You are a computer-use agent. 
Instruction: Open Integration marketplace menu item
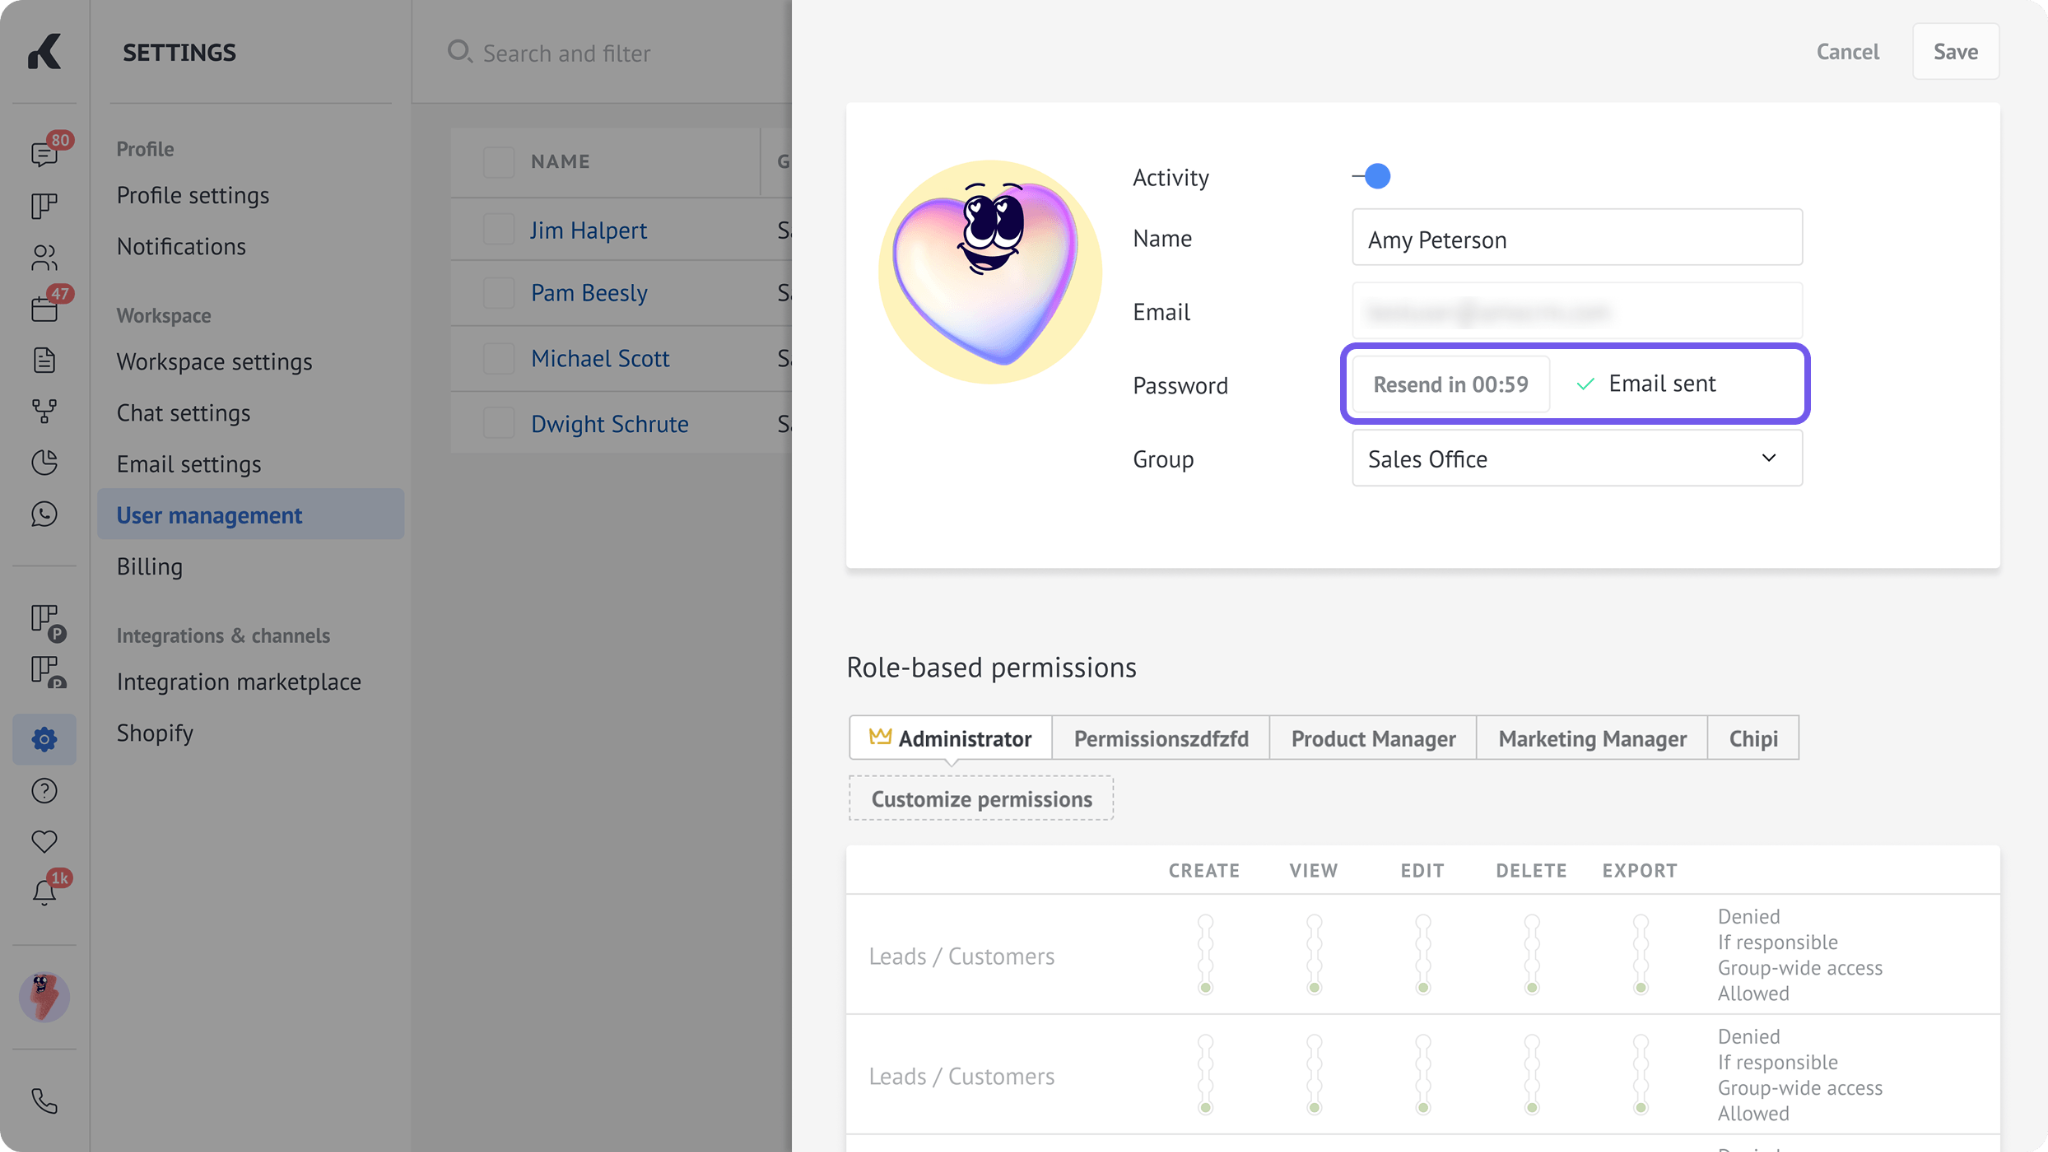239,682
